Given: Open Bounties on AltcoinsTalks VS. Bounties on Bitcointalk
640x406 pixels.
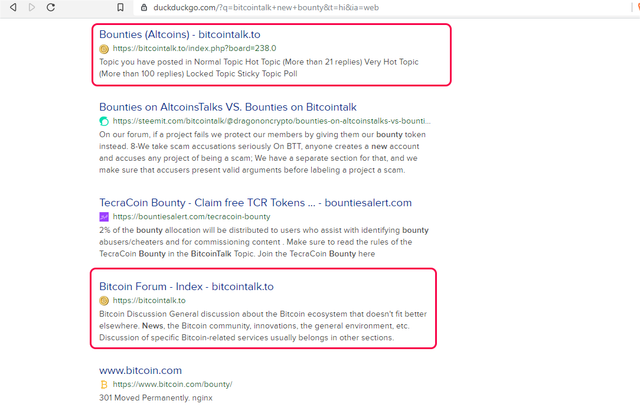Looking at the screenshot, I should [228, 107].
